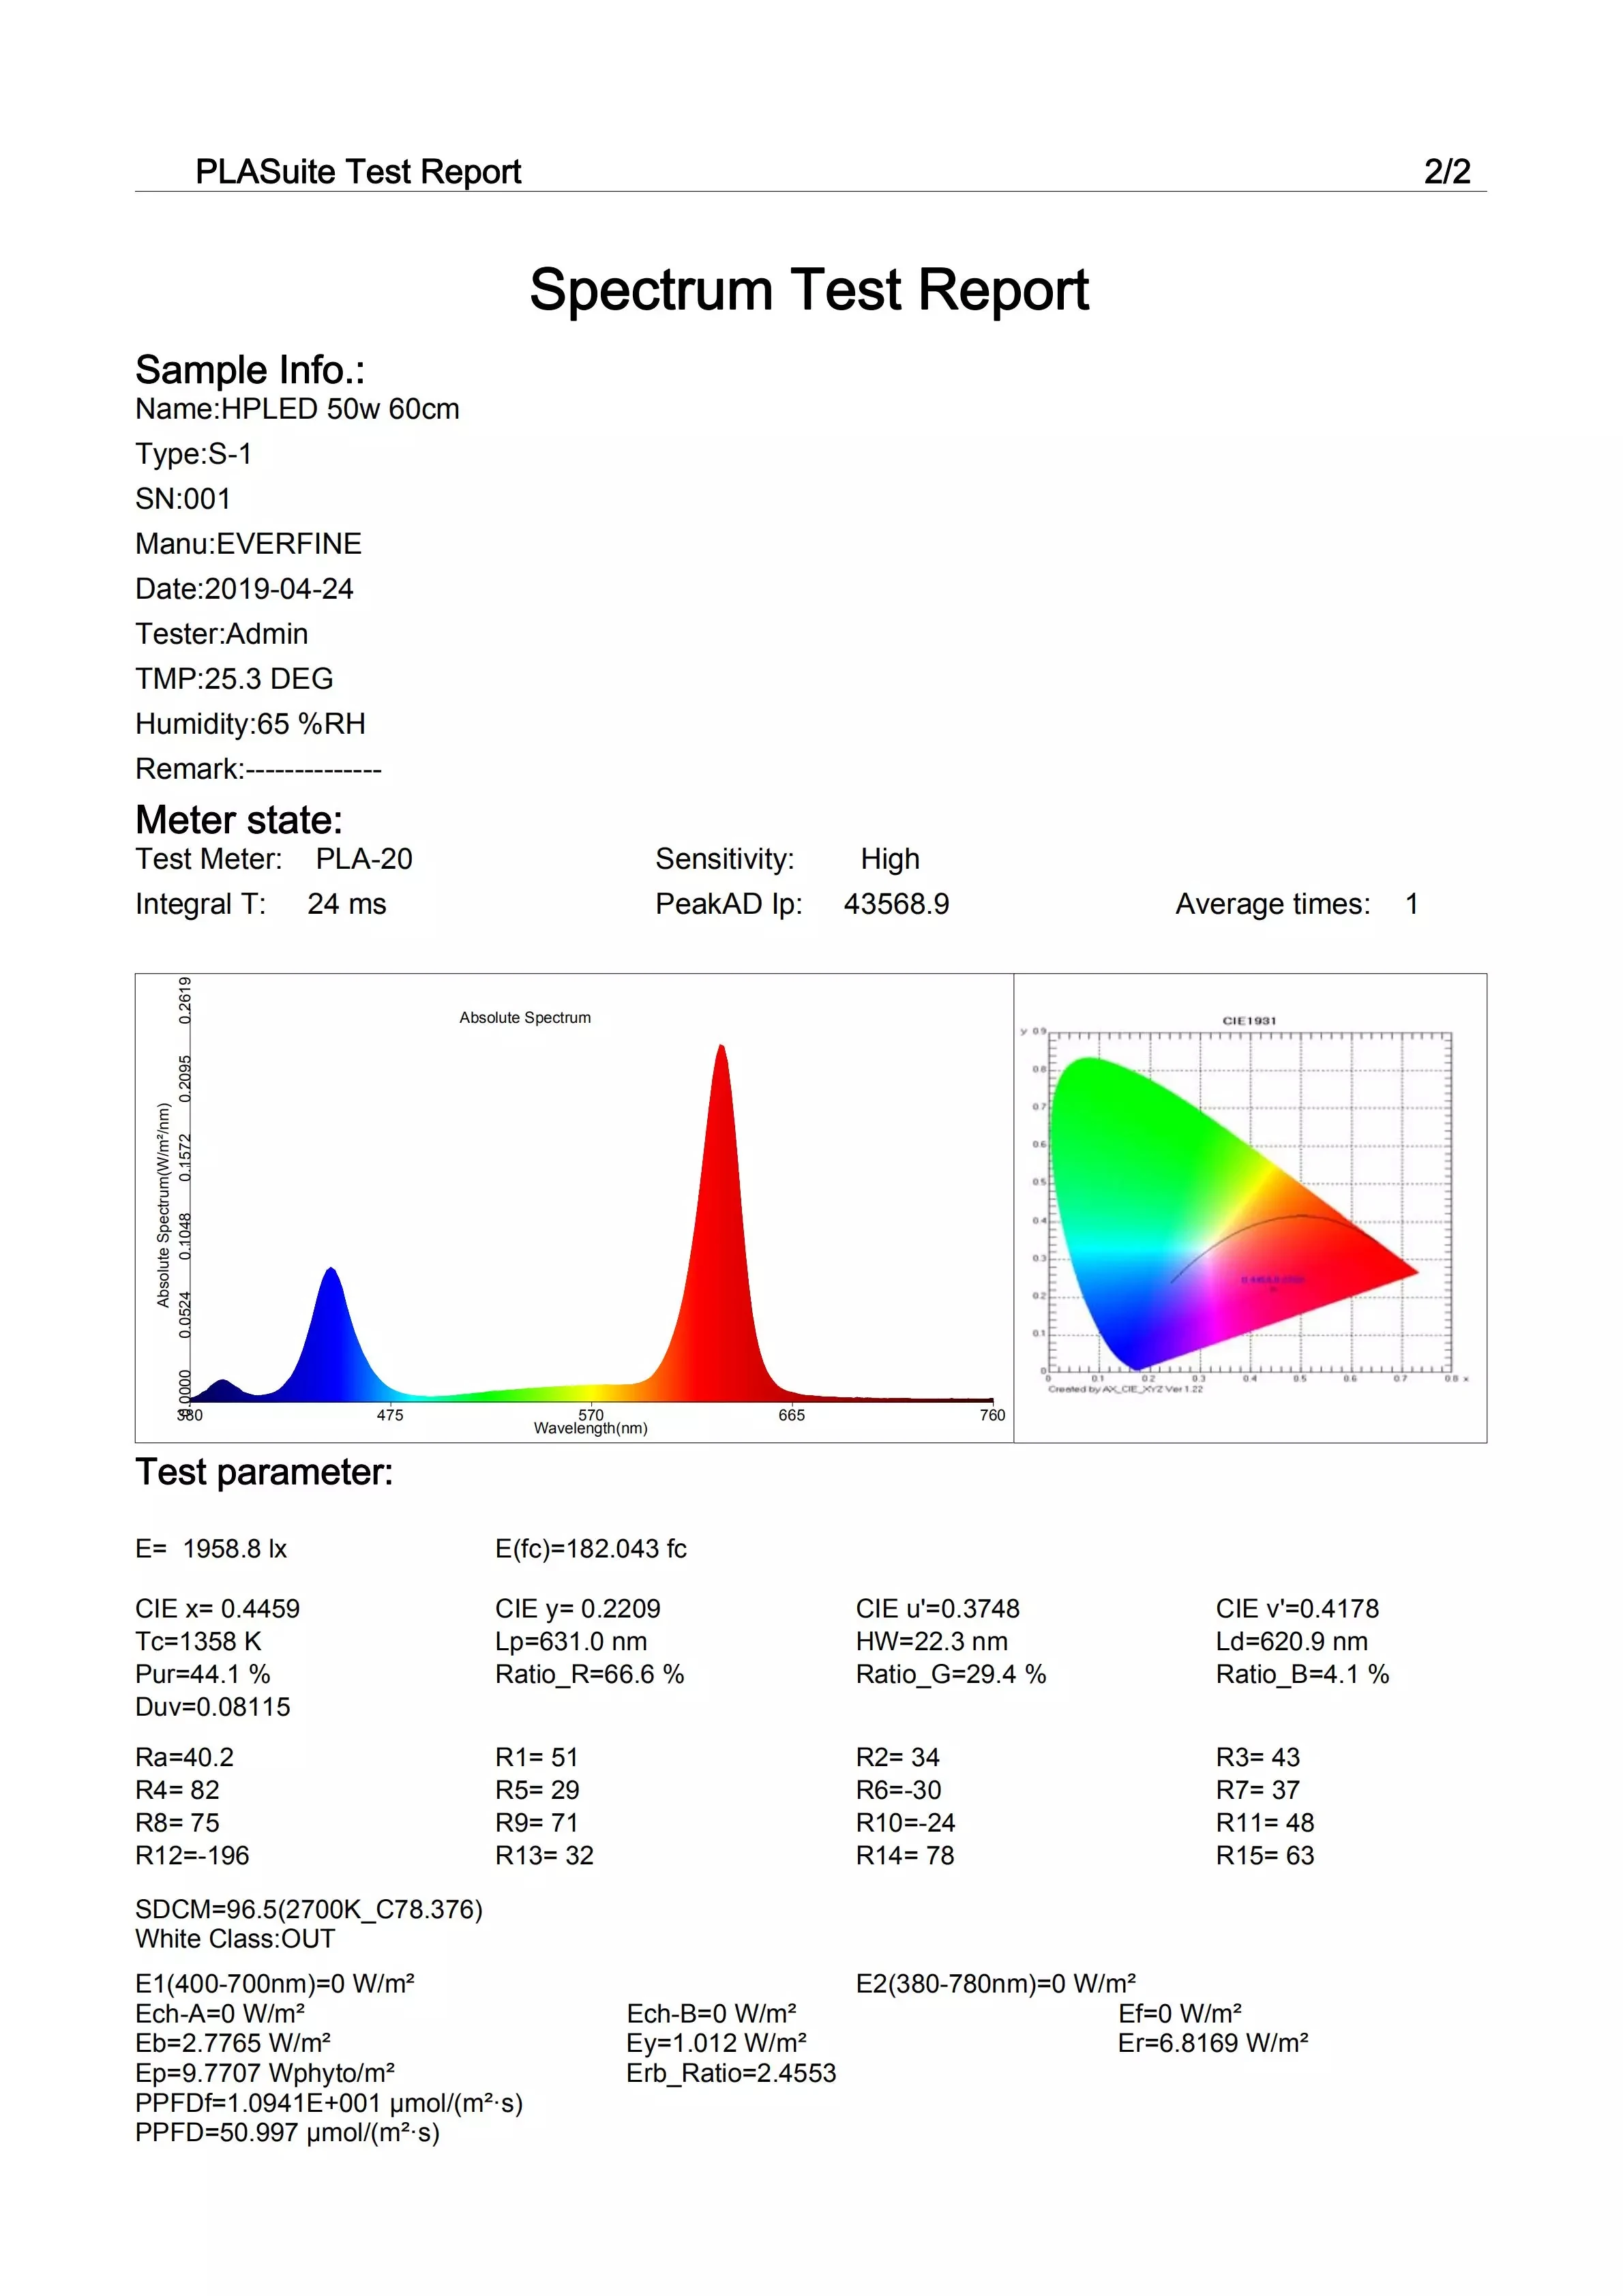Click the 2/2 page number
The height and width of the screenshot is (2296, 1623).
(1447, 172)
